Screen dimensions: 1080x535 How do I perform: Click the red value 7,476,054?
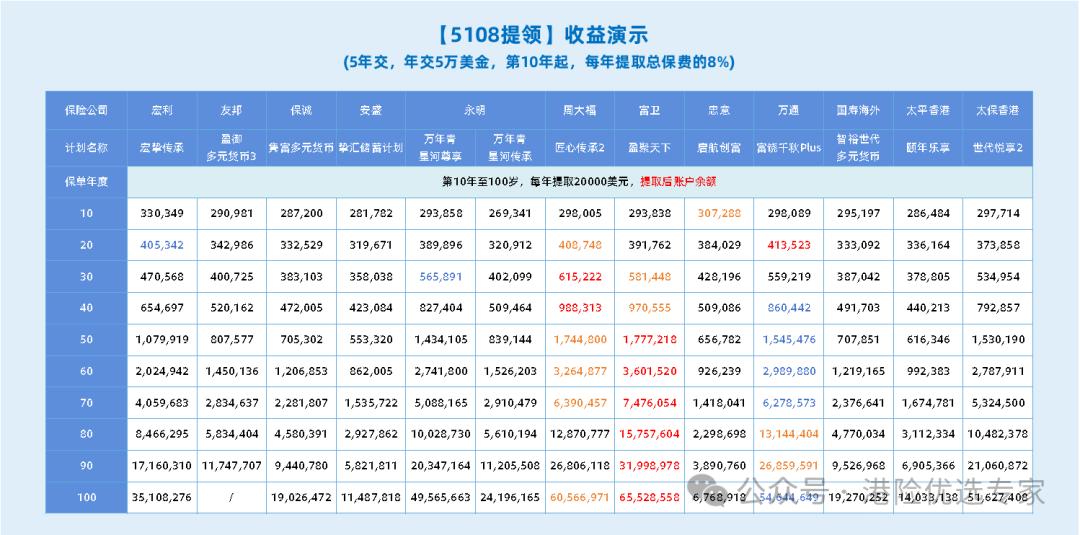pos(650,403)
